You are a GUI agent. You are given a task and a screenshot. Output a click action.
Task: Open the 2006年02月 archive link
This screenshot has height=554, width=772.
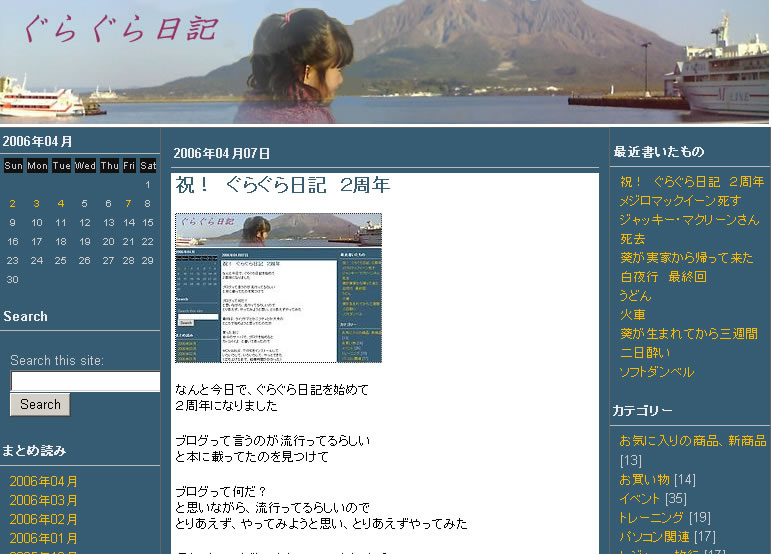43,519
